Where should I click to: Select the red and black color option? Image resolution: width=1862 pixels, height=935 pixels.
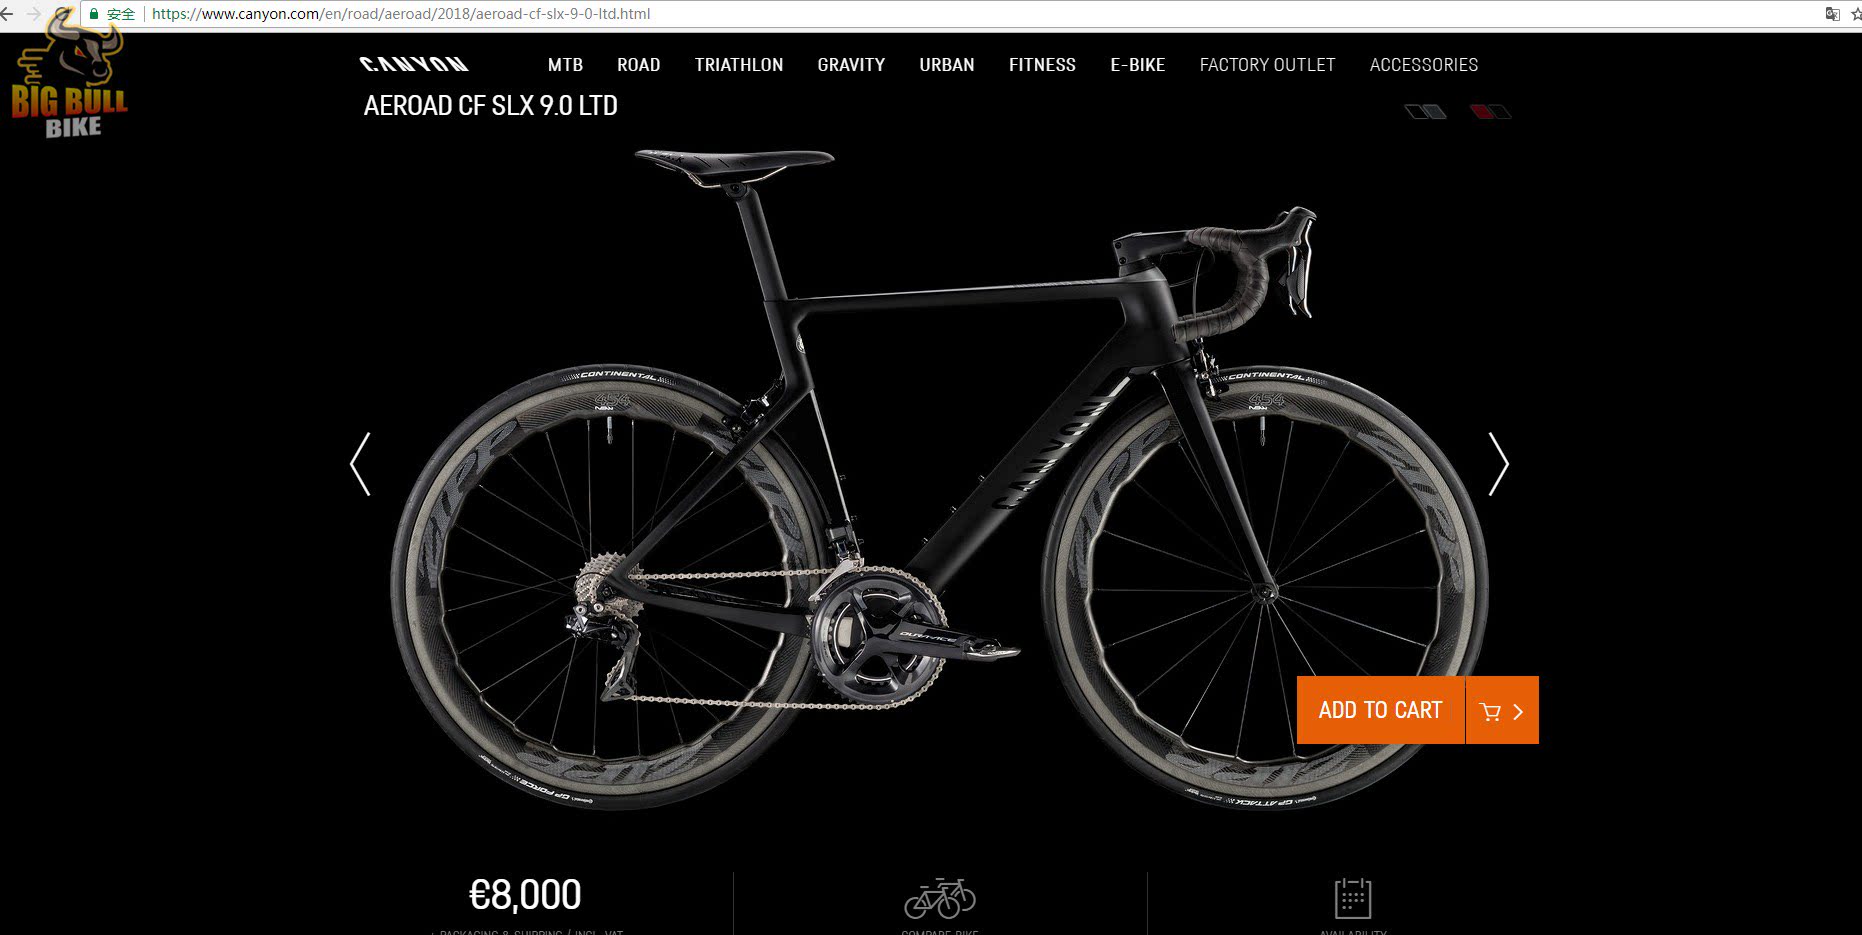(x=1490, y=112)
